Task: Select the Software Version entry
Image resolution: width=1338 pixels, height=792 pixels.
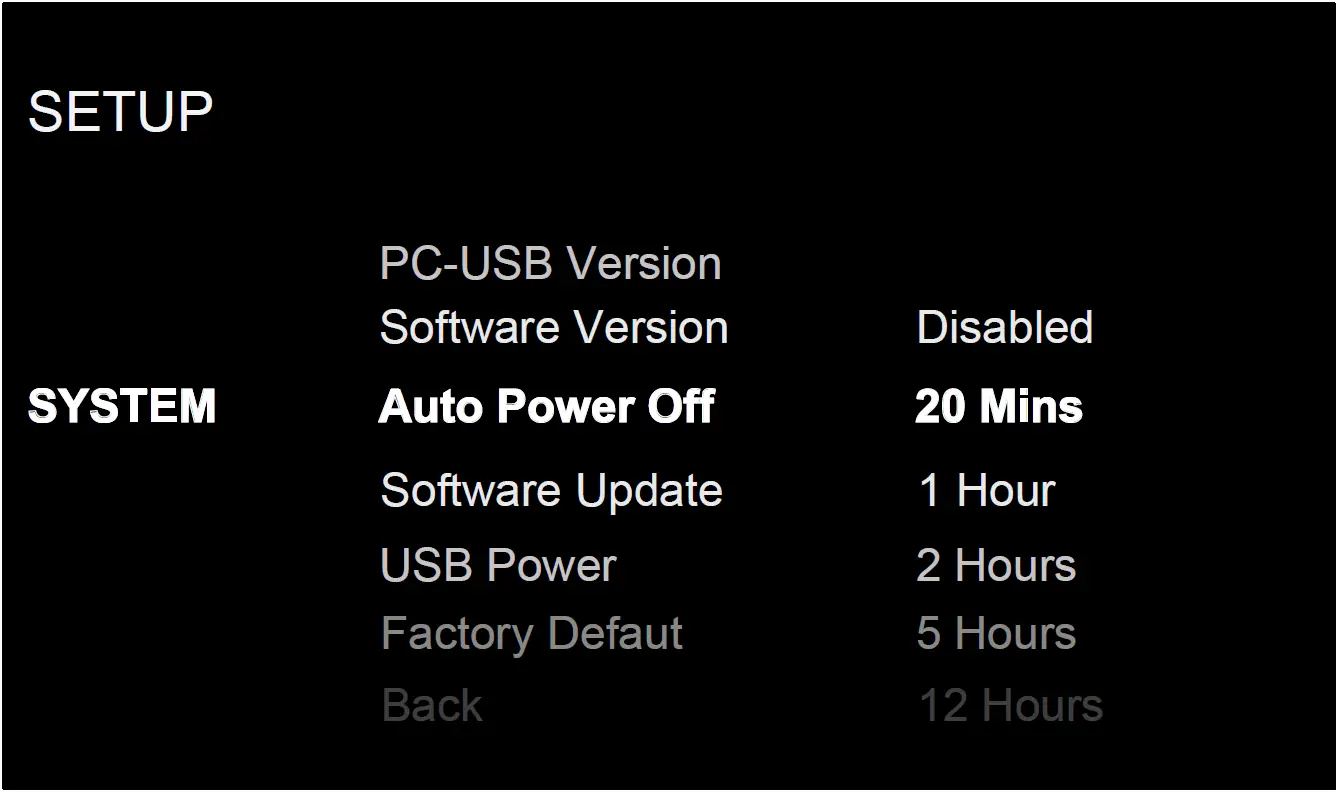Action: pyautogui.click(x=553, y=327)
